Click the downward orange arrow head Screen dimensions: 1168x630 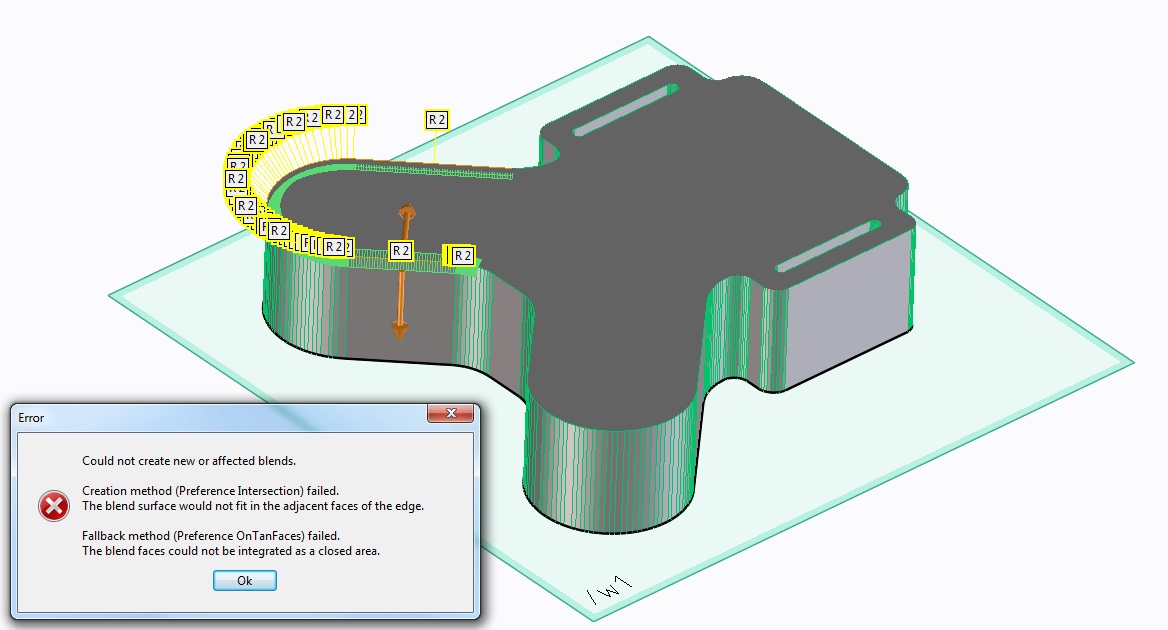click(x=400, y=331)
